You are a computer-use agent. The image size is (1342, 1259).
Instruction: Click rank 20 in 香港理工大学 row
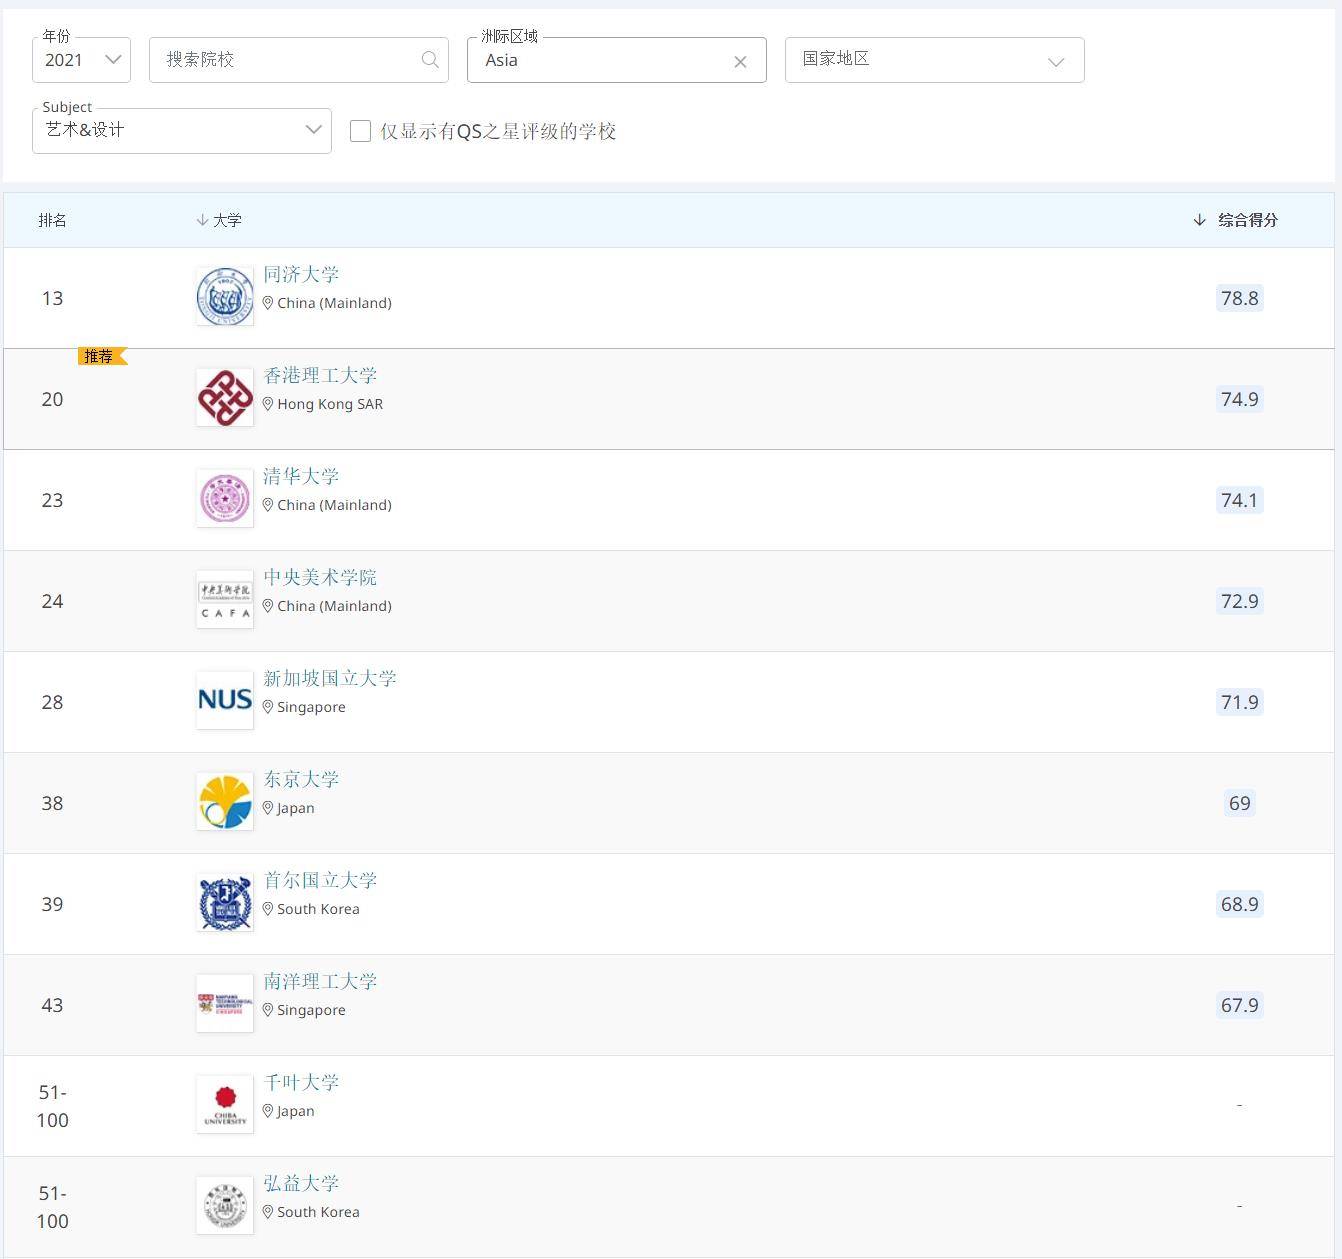[x=52, y=399]
